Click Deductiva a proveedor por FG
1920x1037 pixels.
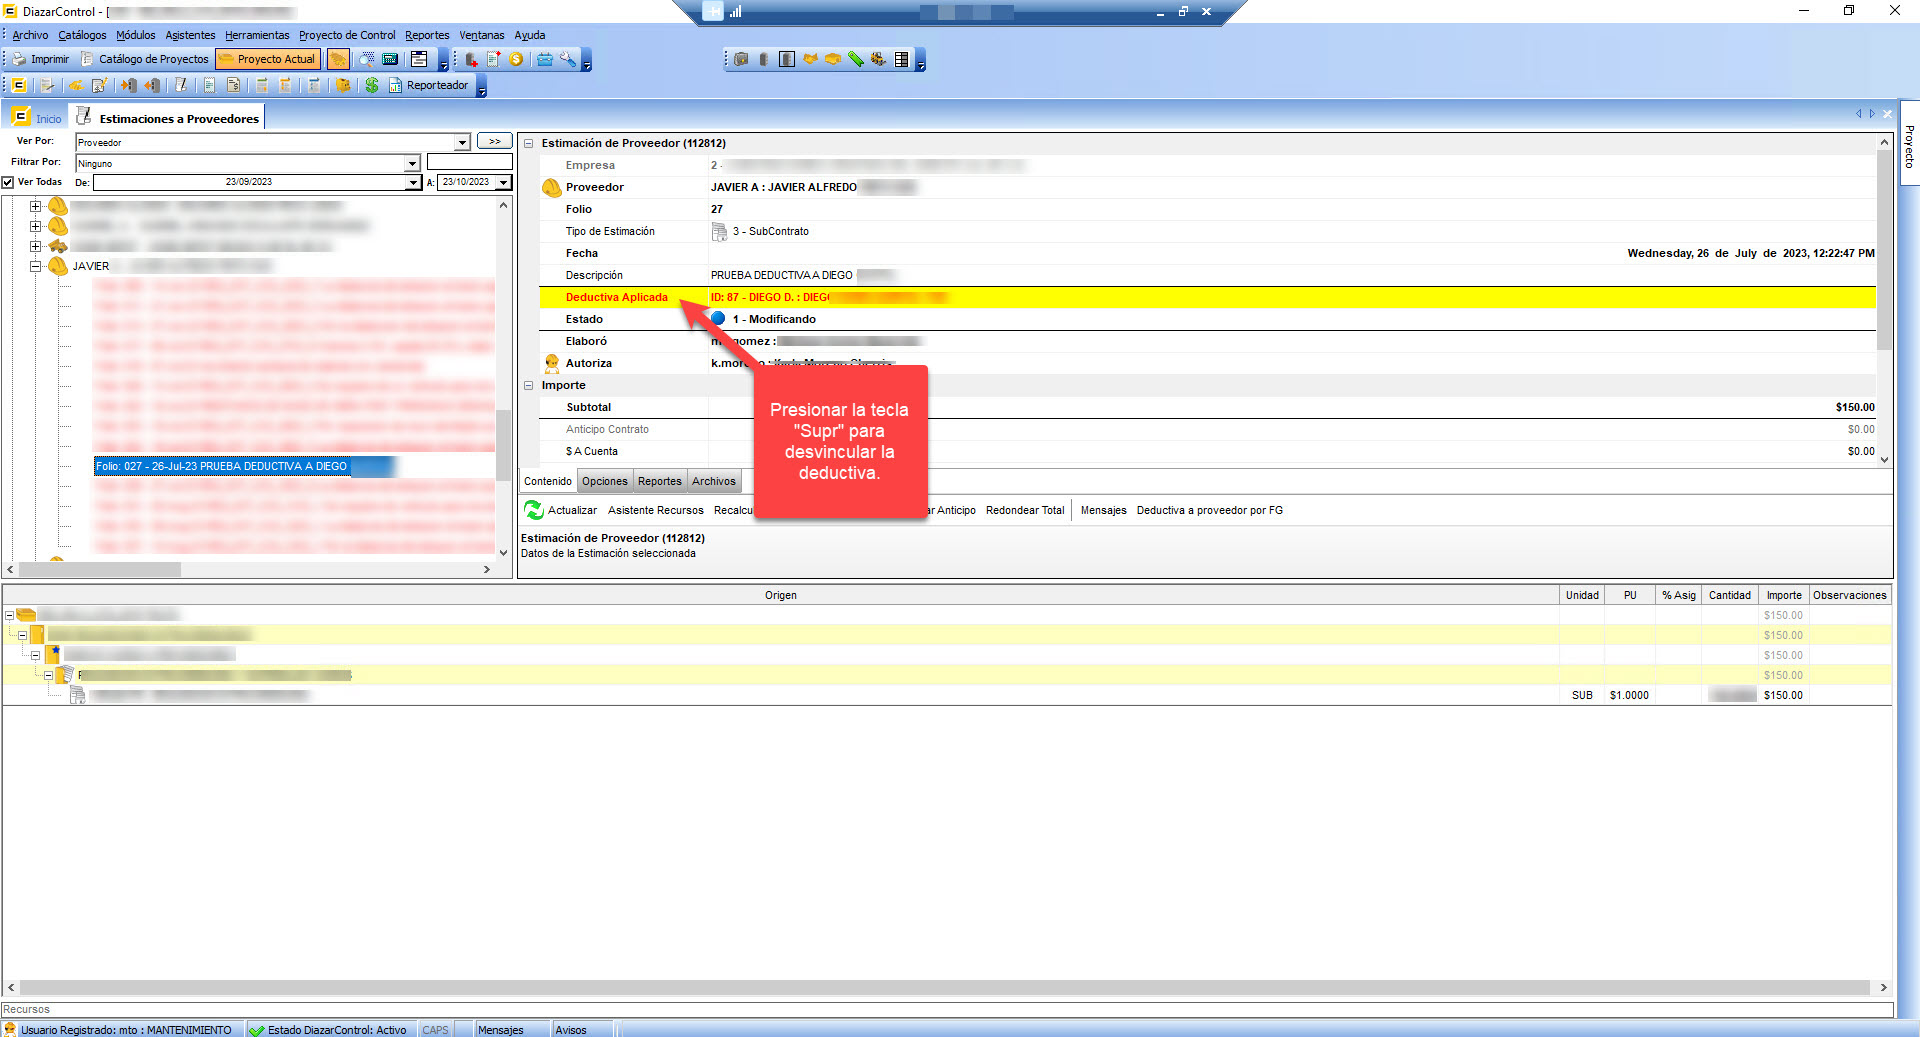(x=1209, y=510)
